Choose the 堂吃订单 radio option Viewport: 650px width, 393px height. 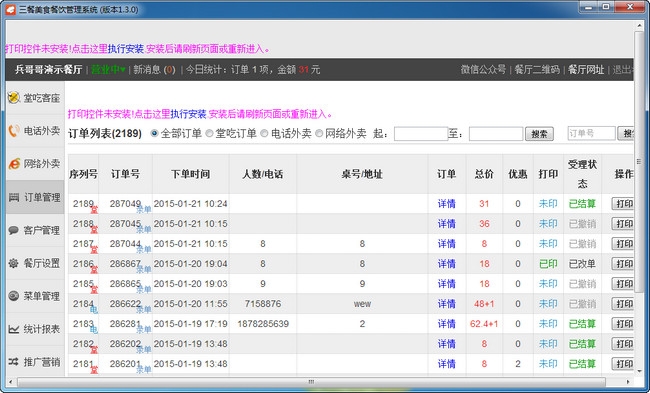pos(209,133)
